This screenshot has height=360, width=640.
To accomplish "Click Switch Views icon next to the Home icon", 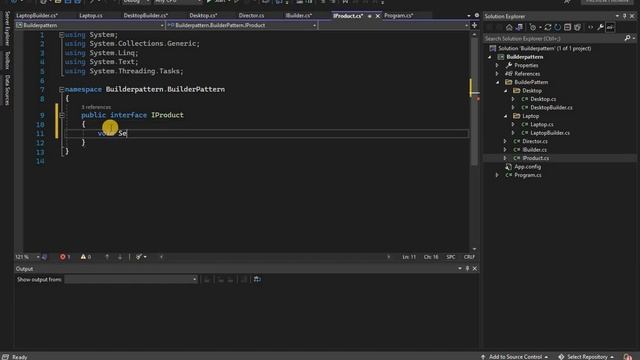I will click(x=519, y=27).
